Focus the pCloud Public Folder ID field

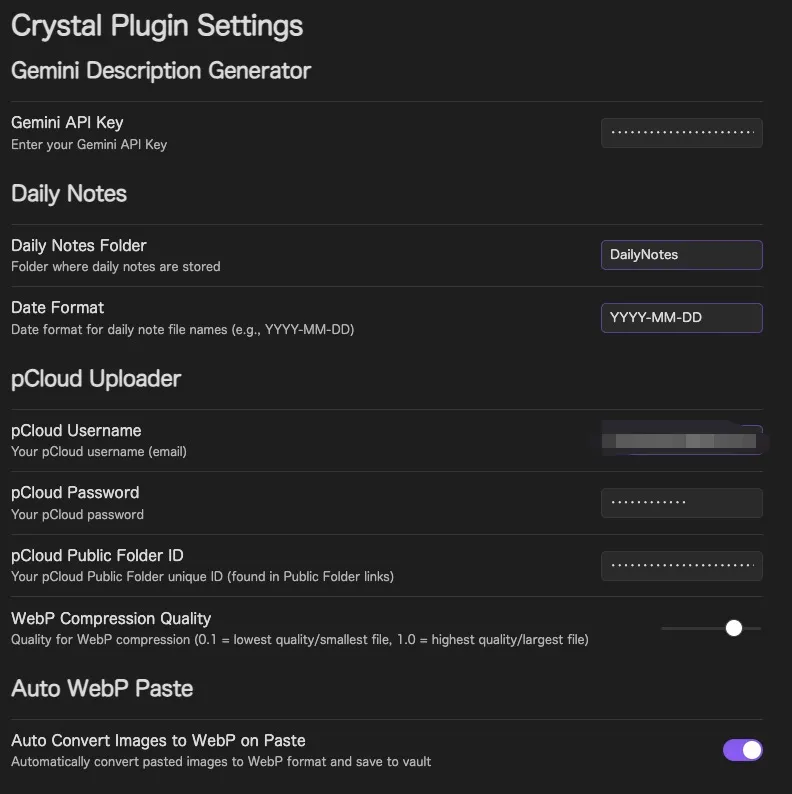[x=681, y=566]
